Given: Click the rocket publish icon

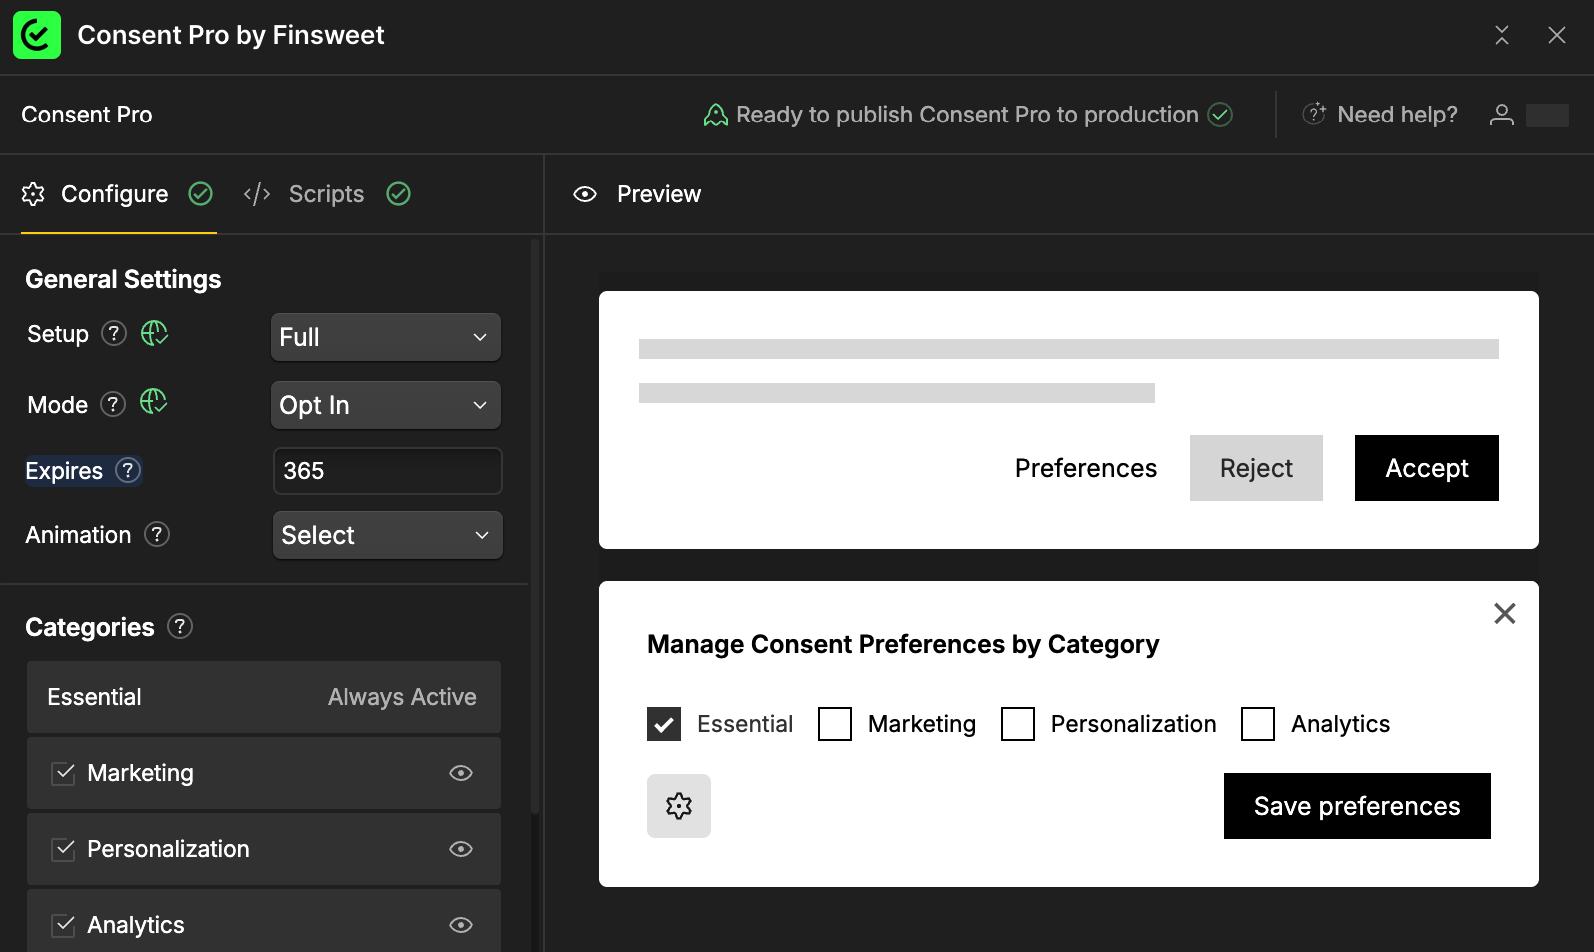Looking at the screenshot, I should click(x=715, y=115).
